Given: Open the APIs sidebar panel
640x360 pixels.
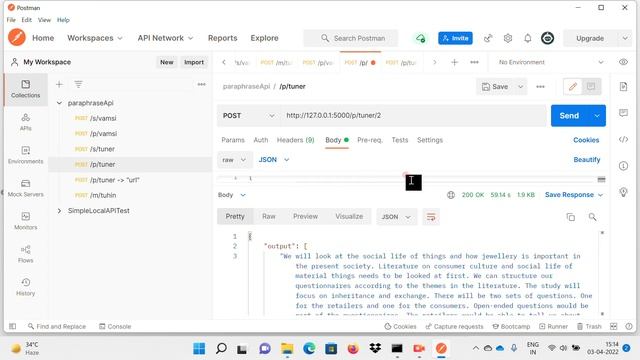Looking at the screenshot, I should pos(25,122).
